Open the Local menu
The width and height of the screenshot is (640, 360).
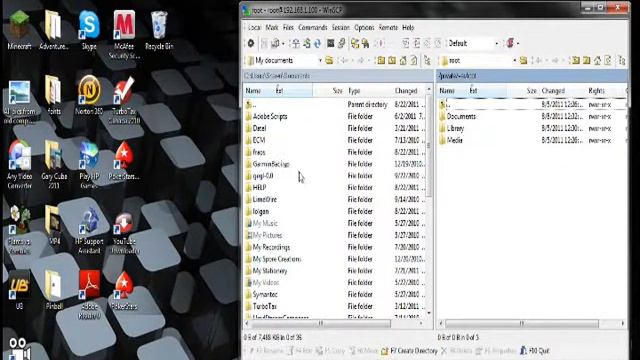click(x=254, y=27)
